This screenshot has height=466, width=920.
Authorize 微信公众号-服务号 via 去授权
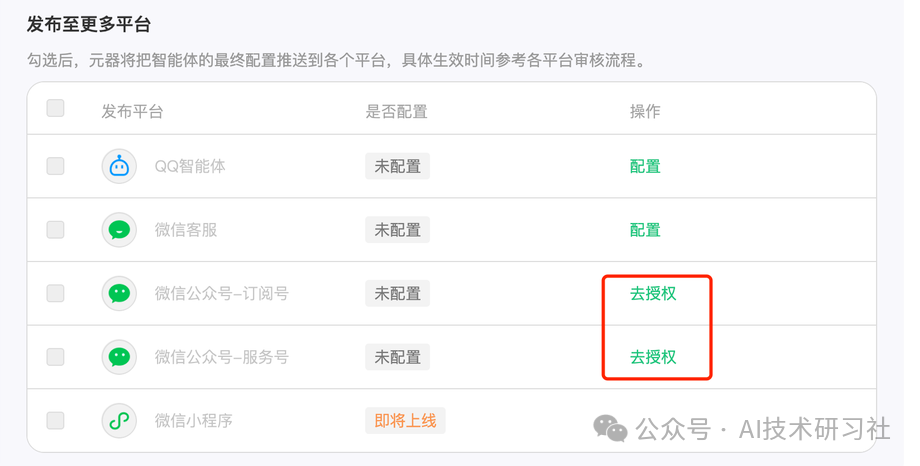tap(653, 356)
